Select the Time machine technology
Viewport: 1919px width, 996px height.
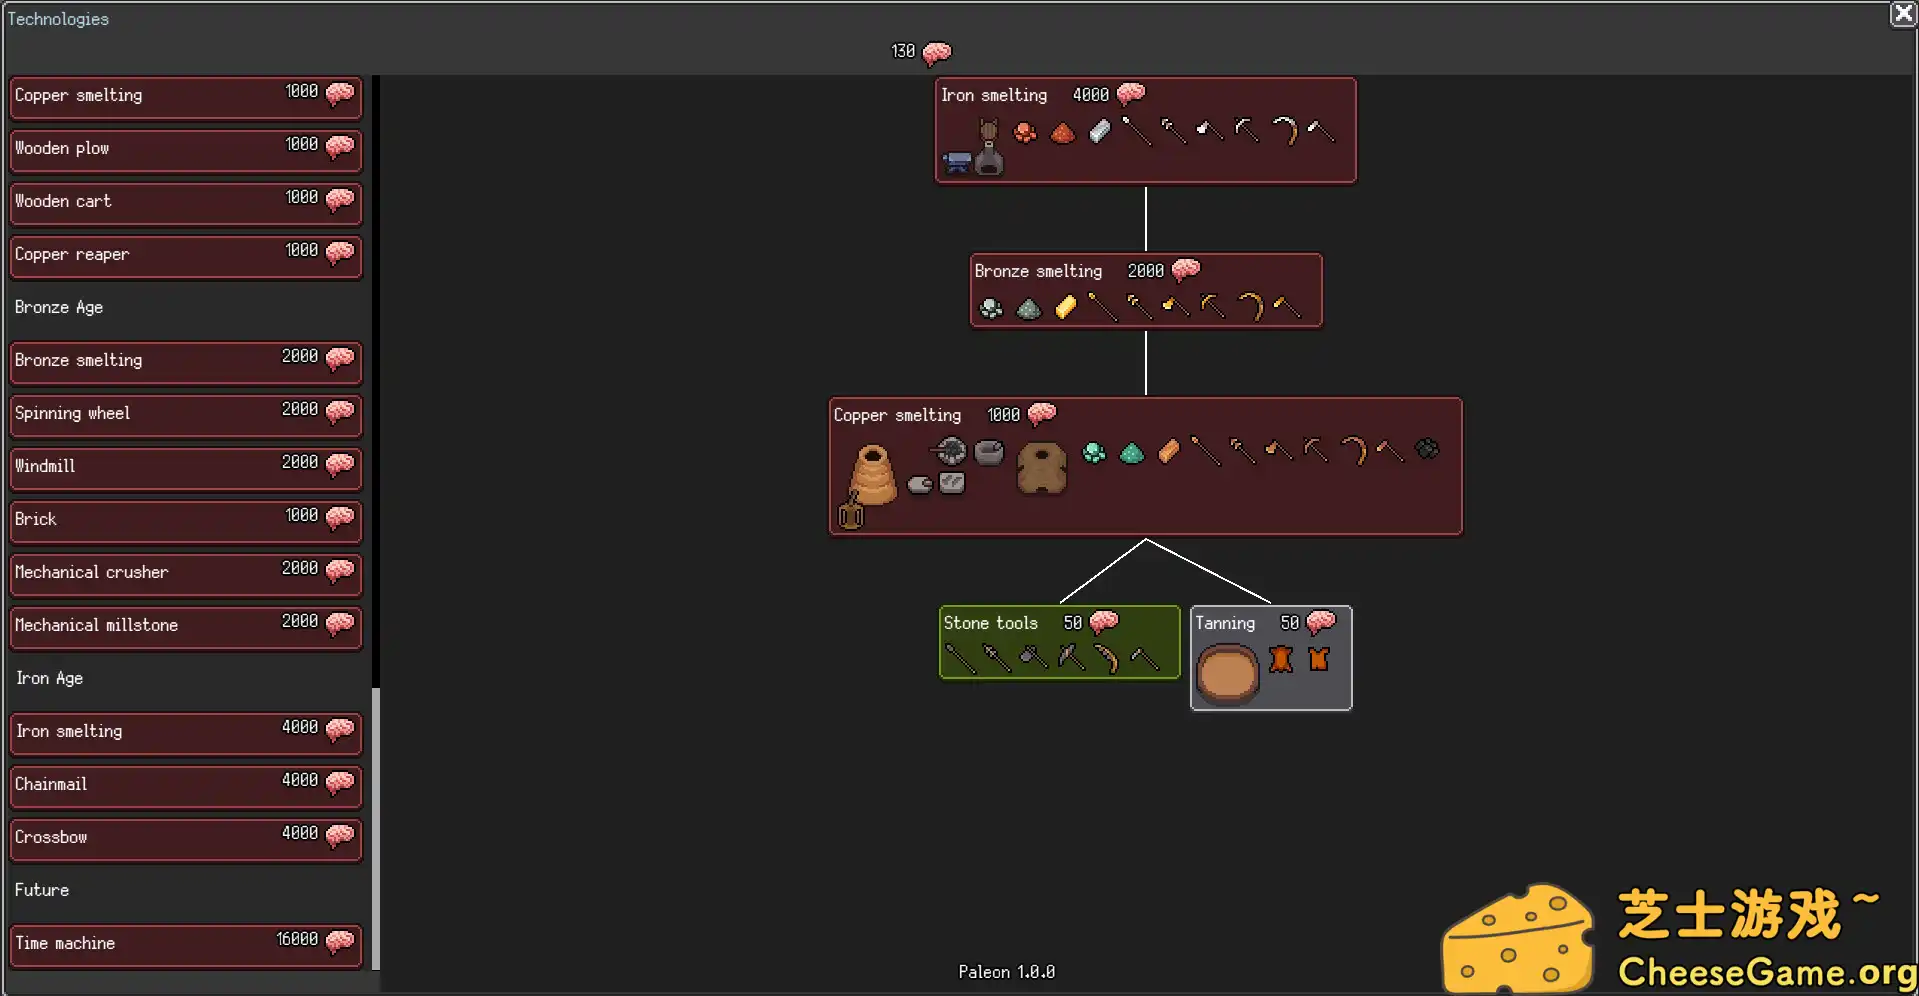pyautogui.click(x=185, y=944)
